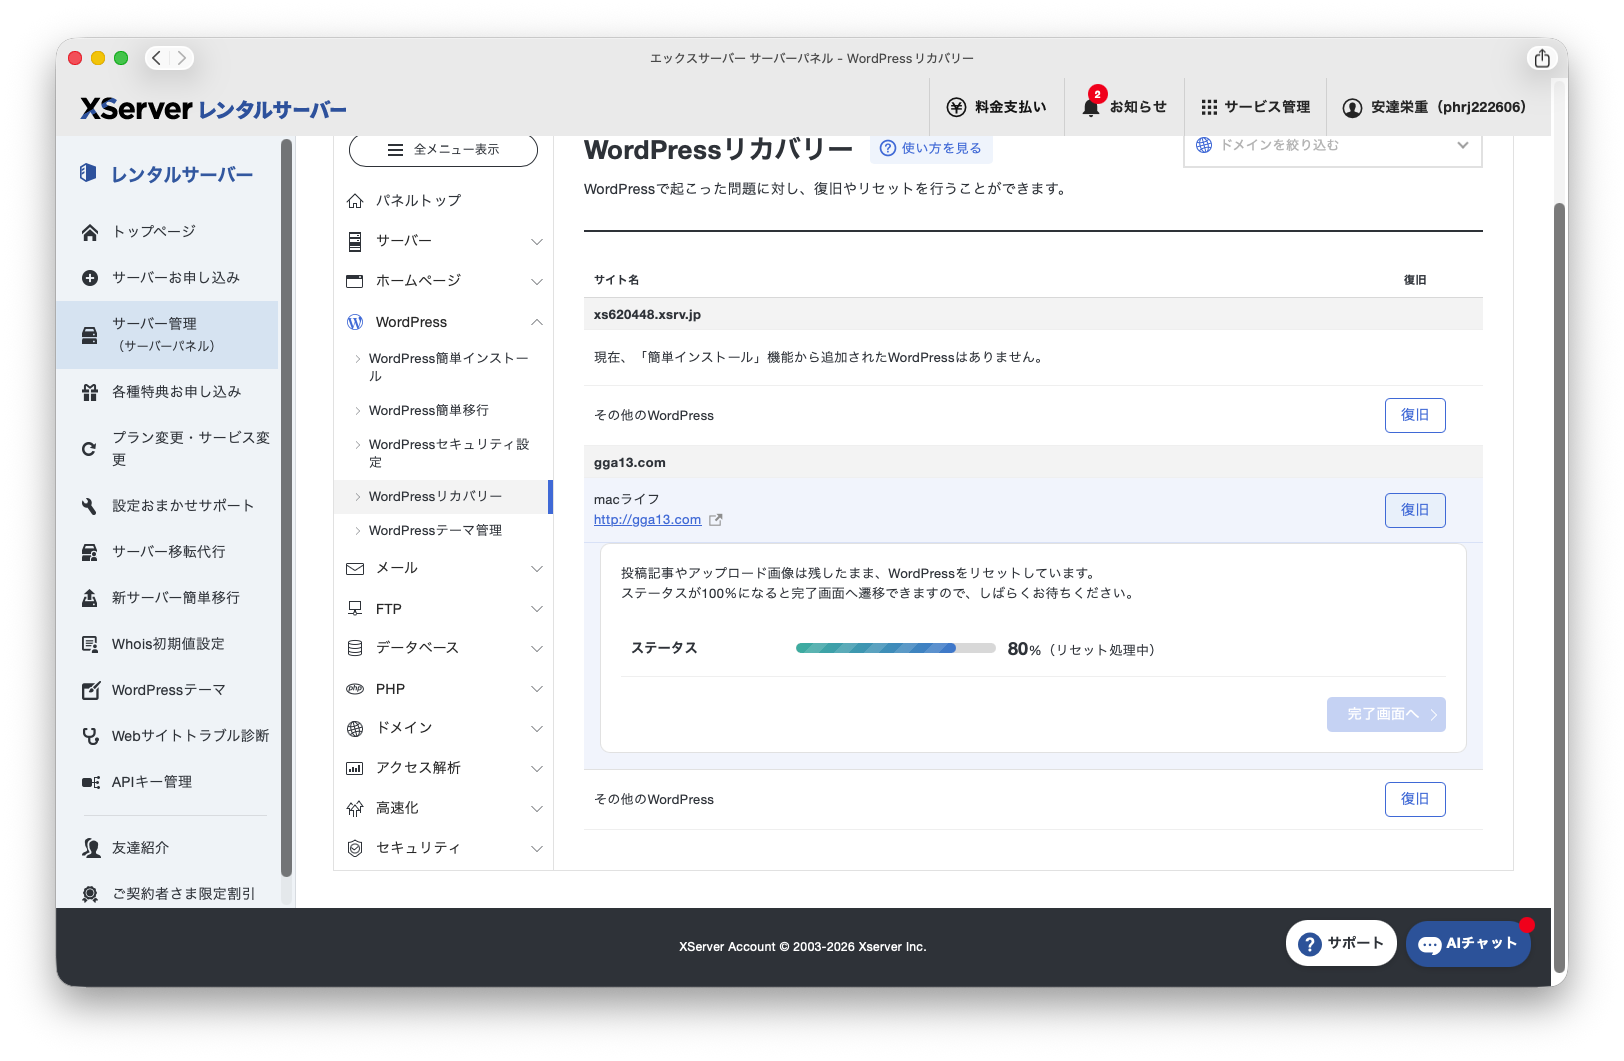Click the page vertical scrollbar
This screenshot has height=1061, width=1624.
point(1559,587)
